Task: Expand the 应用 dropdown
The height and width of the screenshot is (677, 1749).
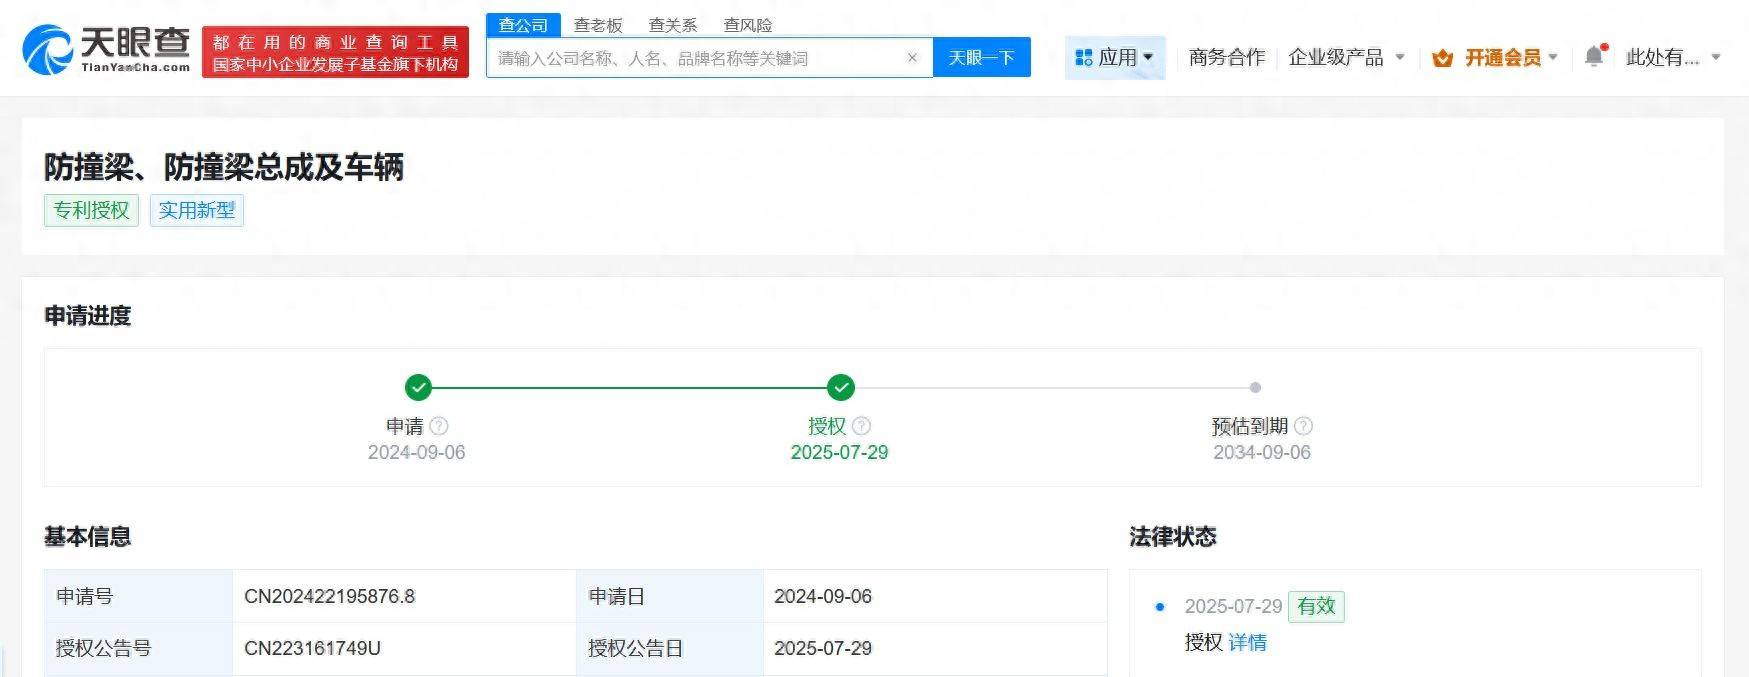Action: pos(1115,58)
